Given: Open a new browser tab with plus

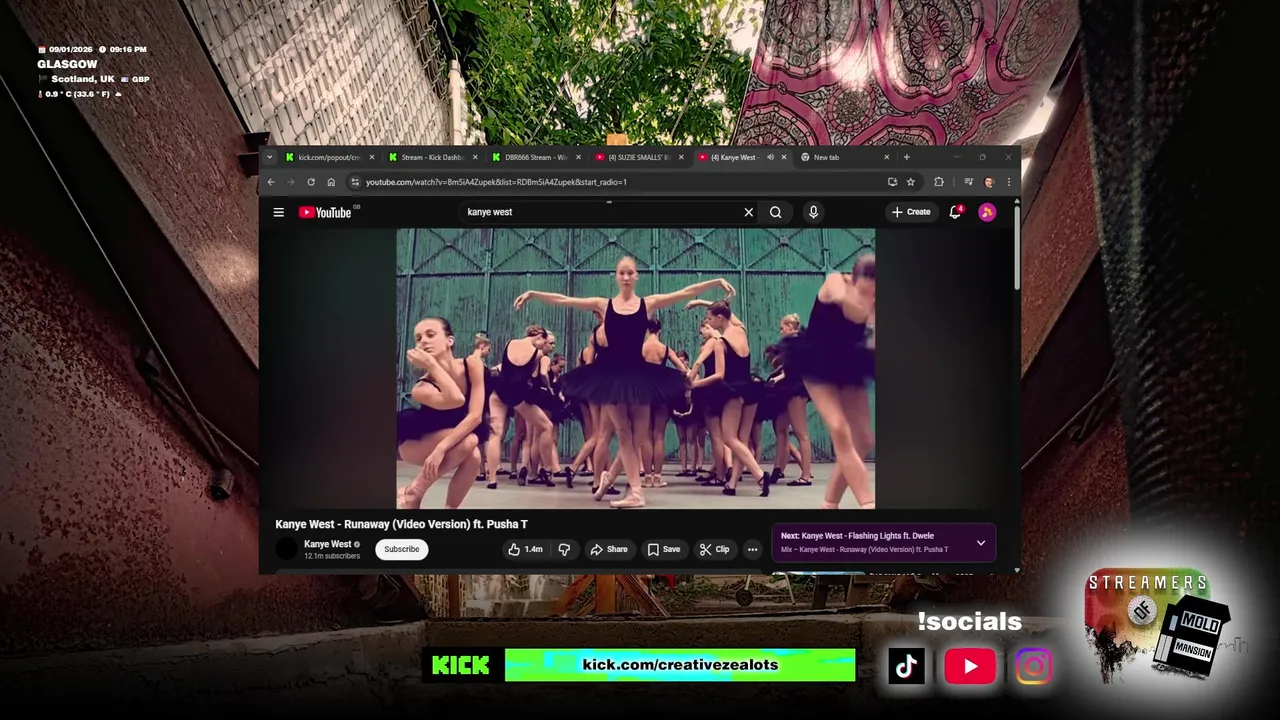Looking at the screenshot, I should click(x=907, y=157).
